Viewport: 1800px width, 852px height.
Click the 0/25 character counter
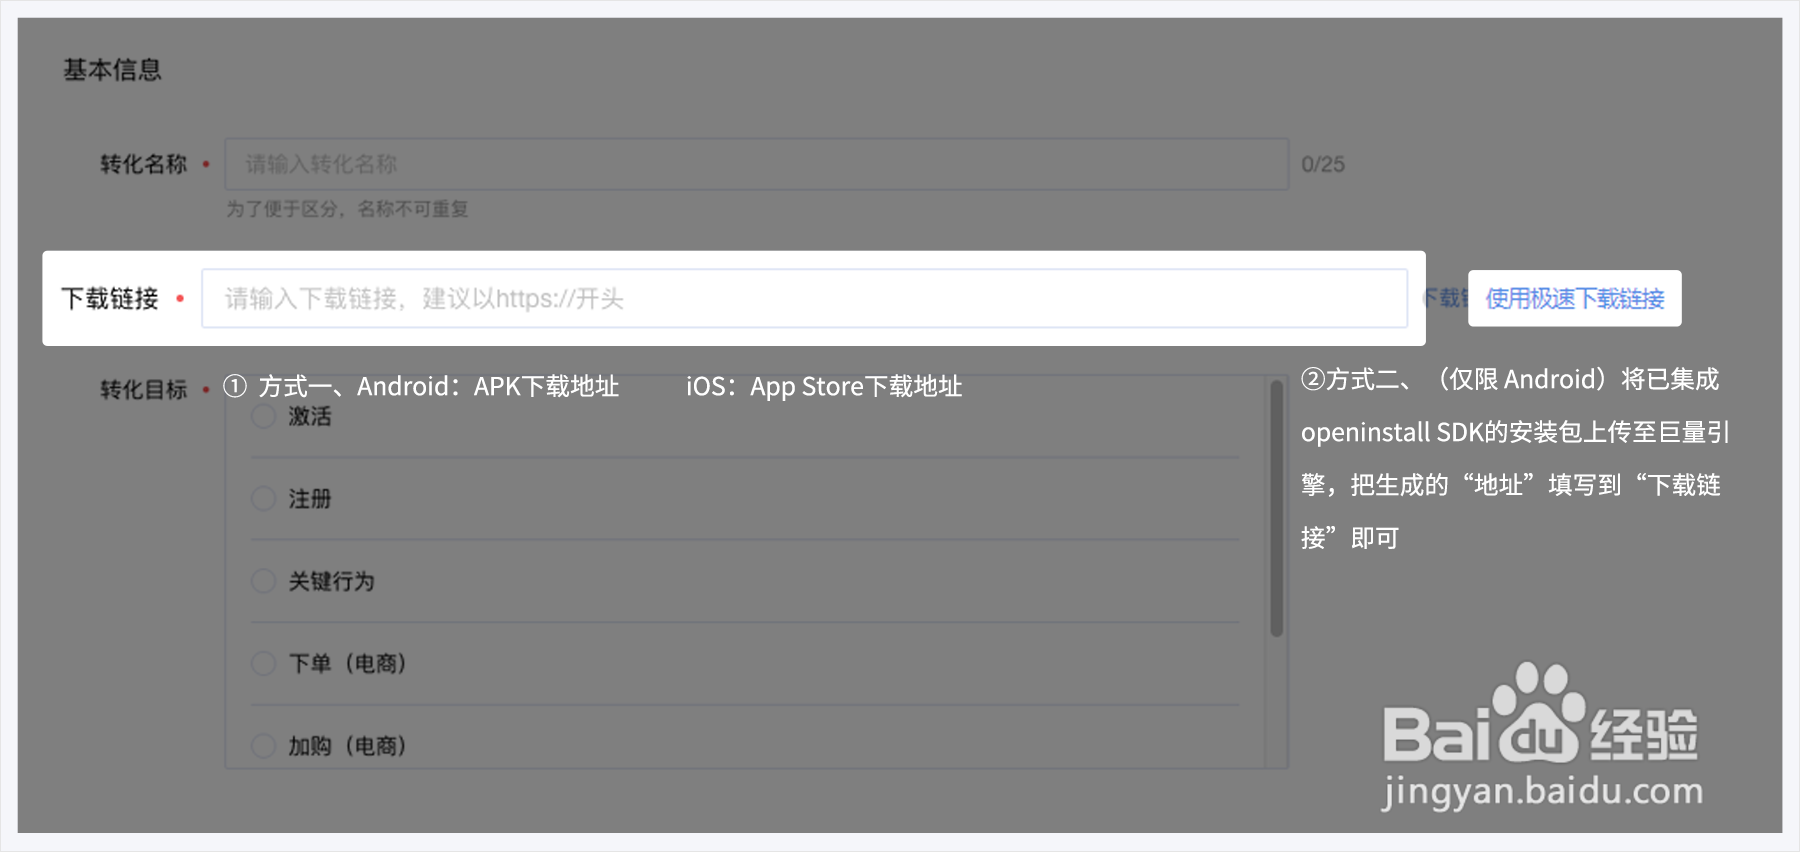pos(1323,164)
